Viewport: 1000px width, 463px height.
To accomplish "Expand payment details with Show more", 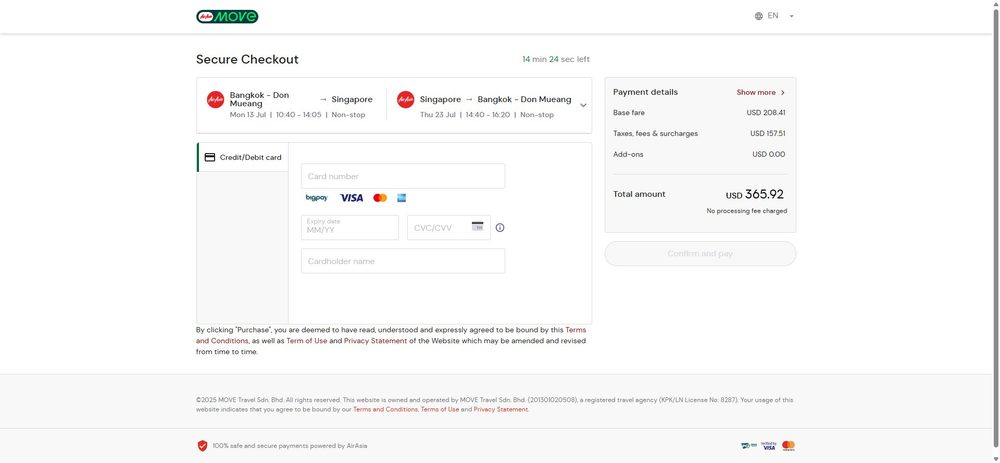I will 761,92.
